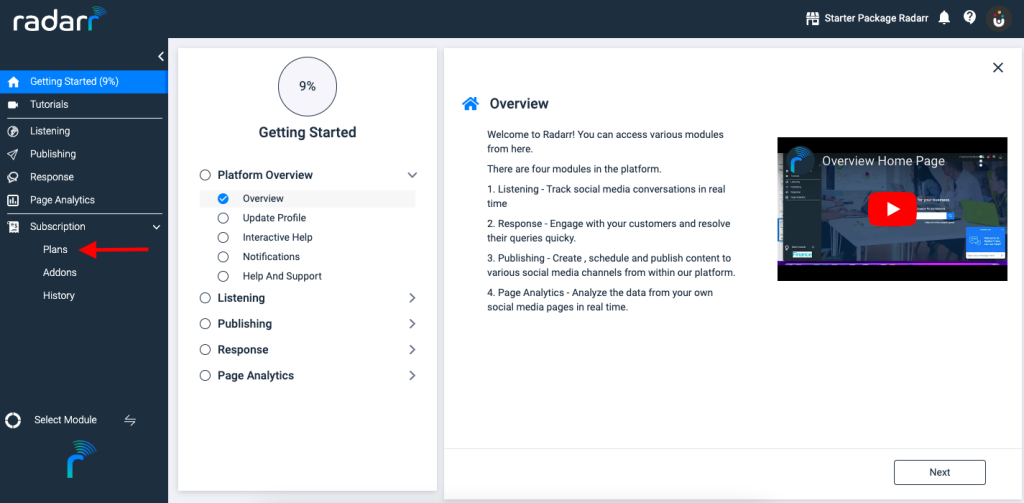Click the Page Analytics chart icon
Screen dimensions: 1024x503
13,200
